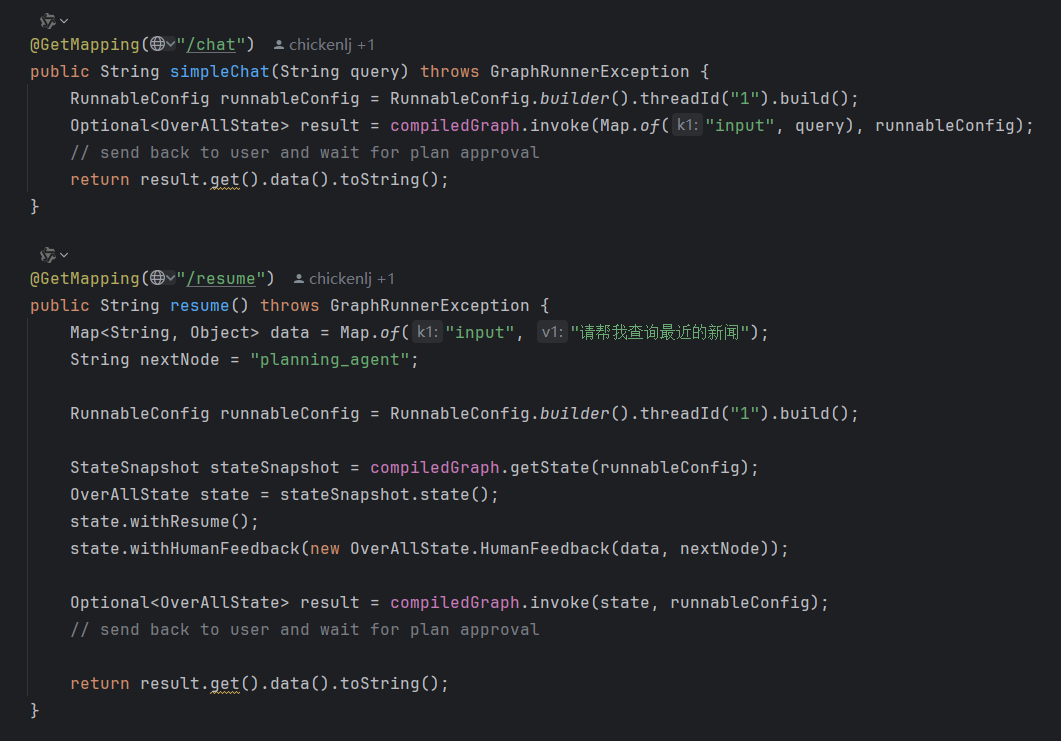Click the gutter action icon above /resume mapping

point(48,255)
